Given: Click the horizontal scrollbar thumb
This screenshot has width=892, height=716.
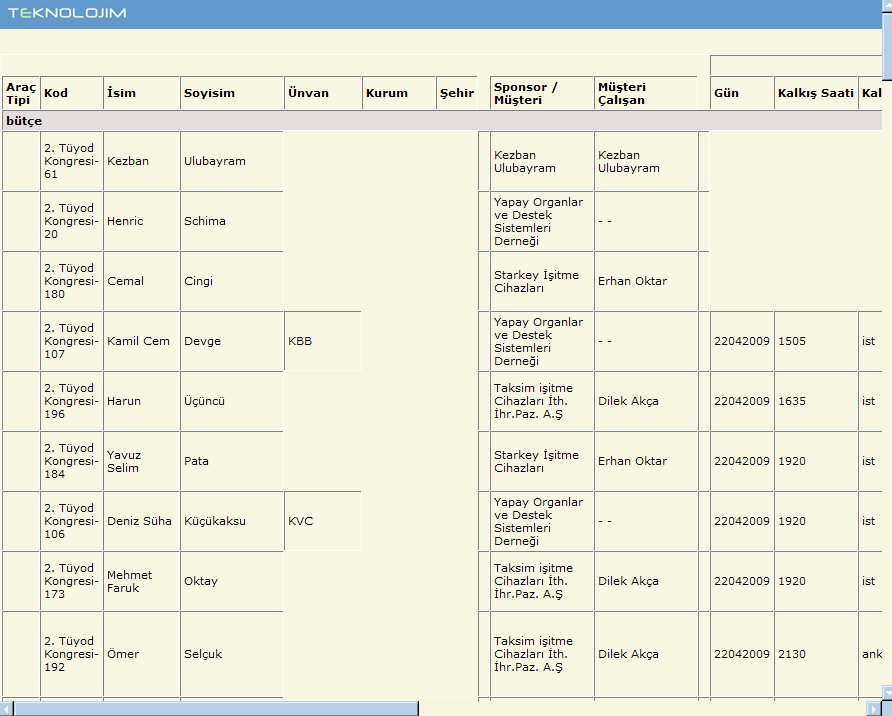Looking at the screenshot, I should [216, 709].
